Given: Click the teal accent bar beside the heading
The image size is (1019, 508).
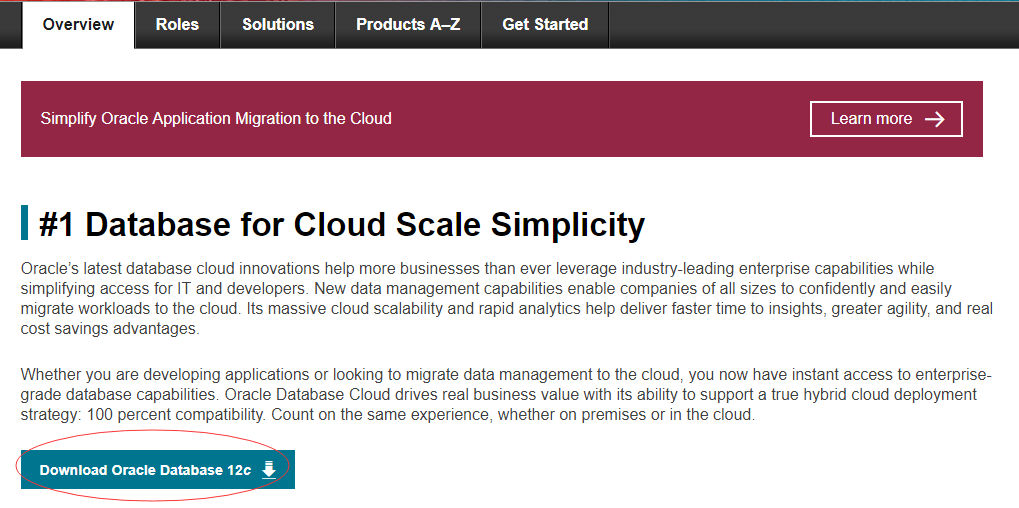Looking at the screenshot, I should 25,223.
